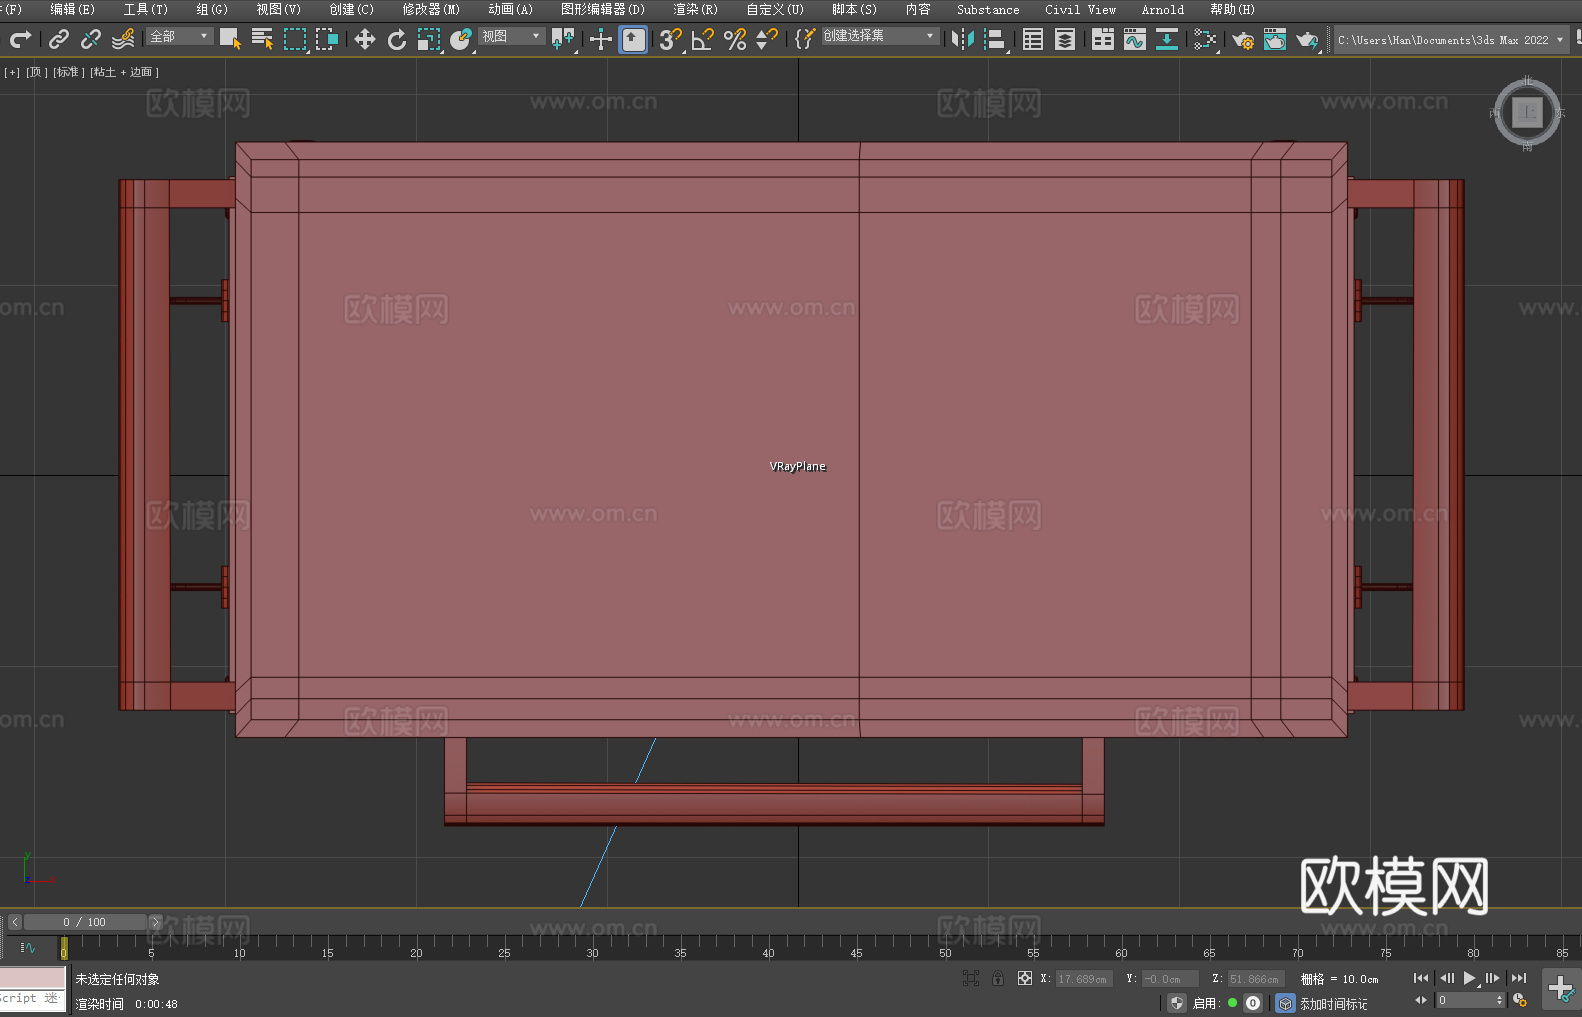This screenshot has height=1017, width=1582.
Task: Open the reference coordinate 视图 dropdown
Action: [511, 36]
